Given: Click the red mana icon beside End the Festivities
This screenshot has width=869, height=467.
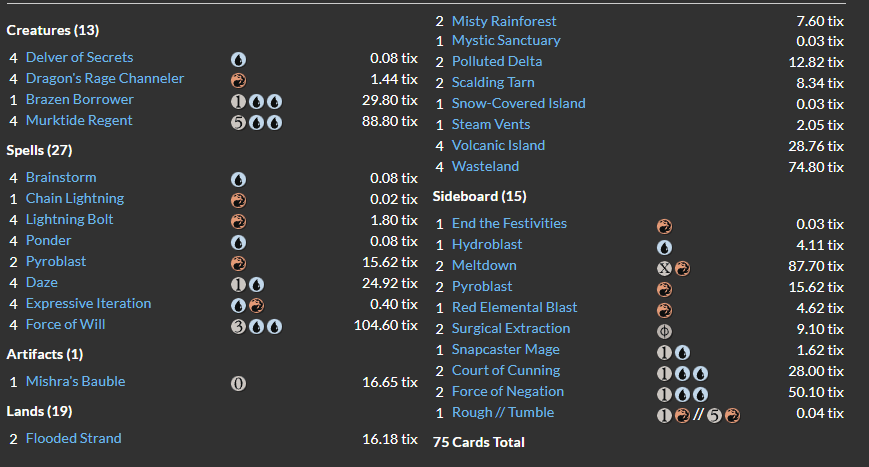Looking at the screenshot, I should coord(665,224).
